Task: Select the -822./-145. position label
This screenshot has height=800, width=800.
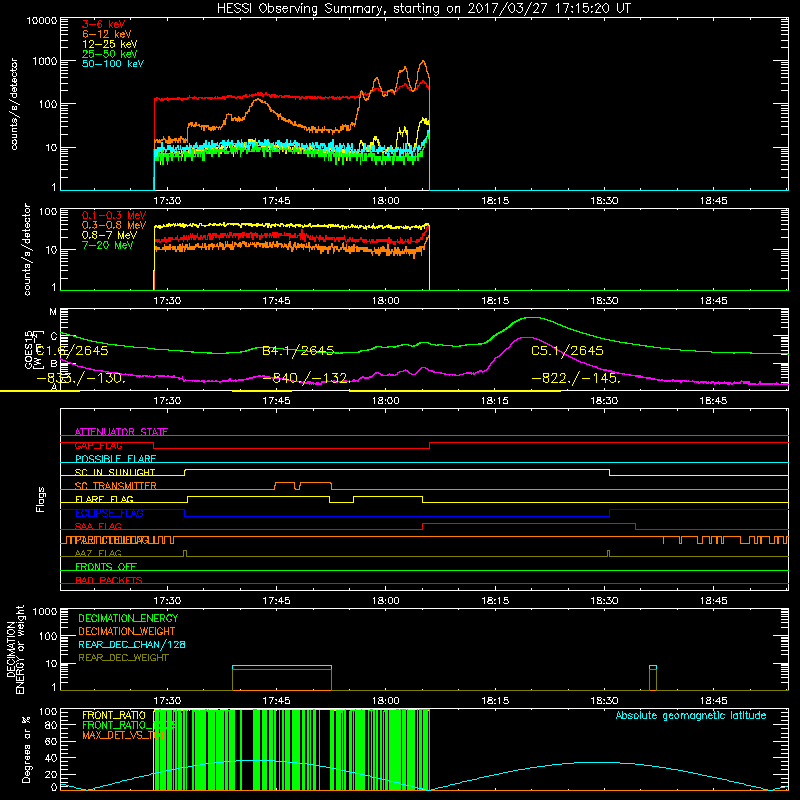Action: pyautogui.click(x=576, y=378)
